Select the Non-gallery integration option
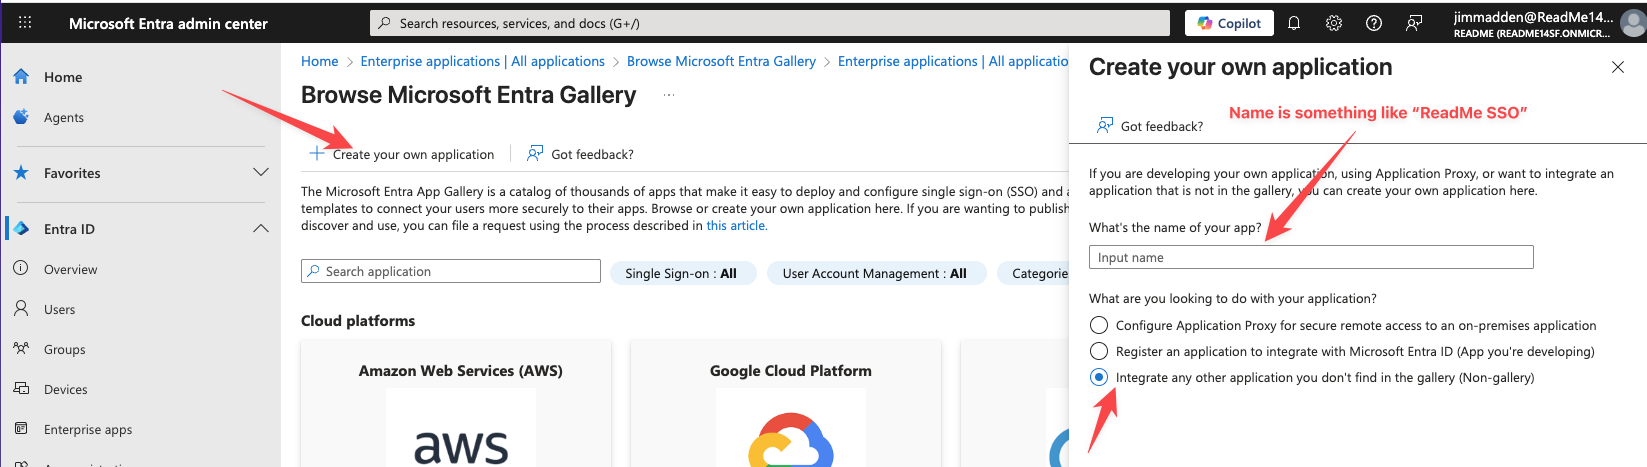Image resolution: width=1647 pixels, height=467 pixels. (1099, 377)
